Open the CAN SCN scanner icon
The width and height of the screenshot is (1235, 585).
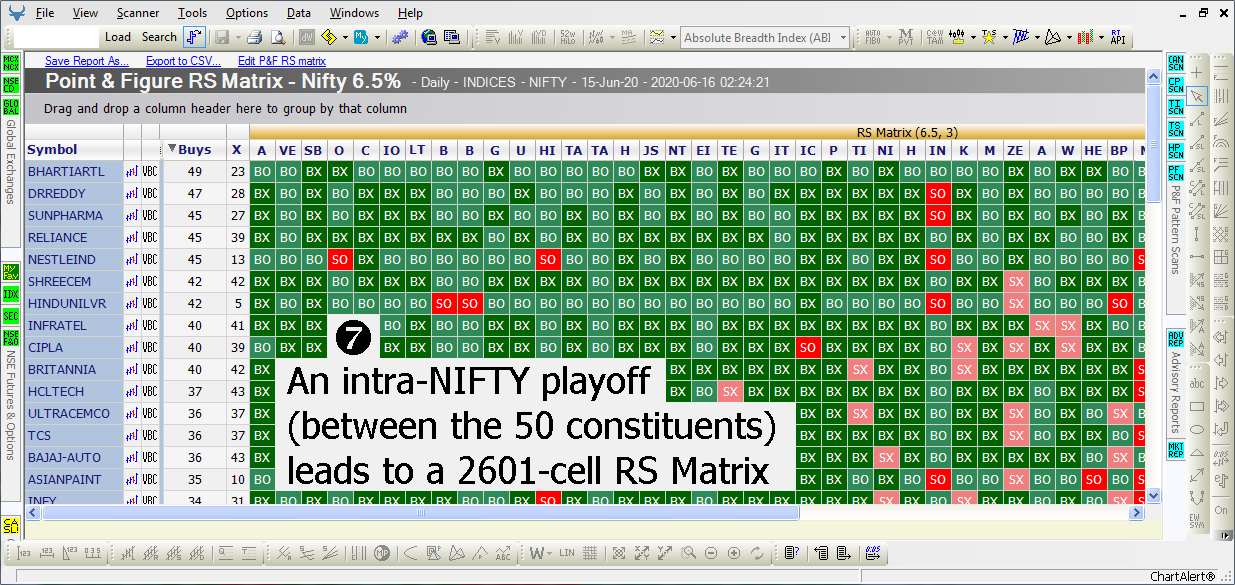1176,64
